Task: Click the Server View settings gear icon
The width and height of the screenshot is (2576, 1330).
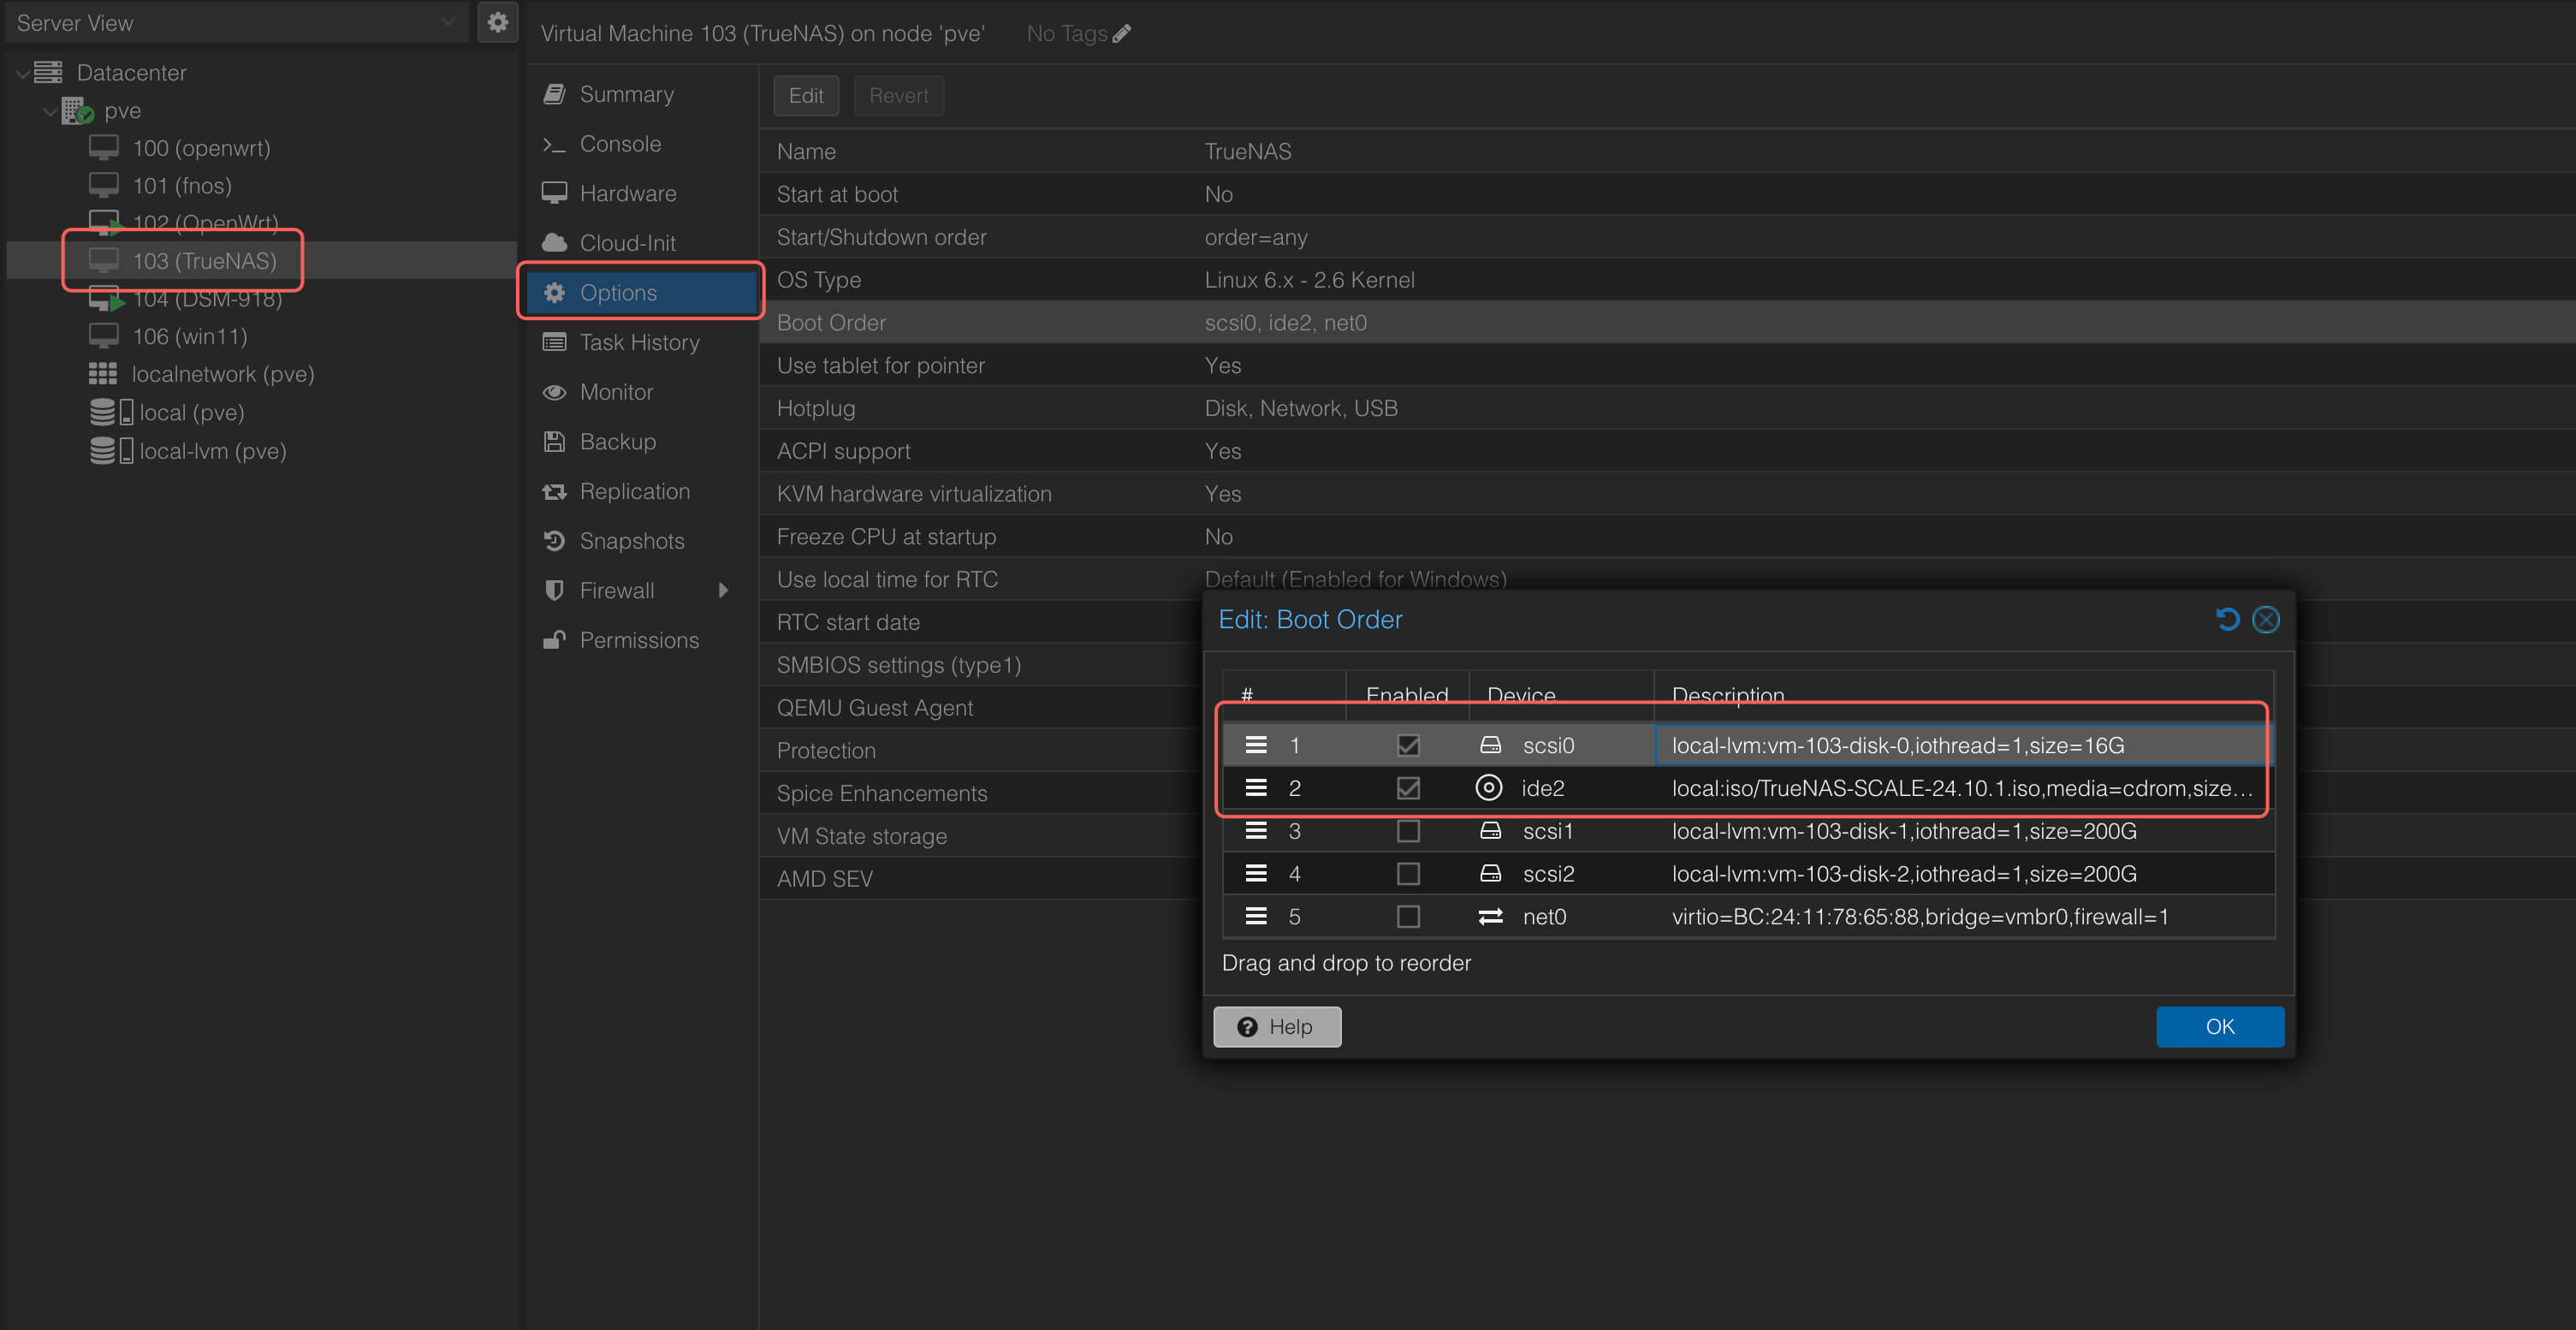Action: coord(497,22)
